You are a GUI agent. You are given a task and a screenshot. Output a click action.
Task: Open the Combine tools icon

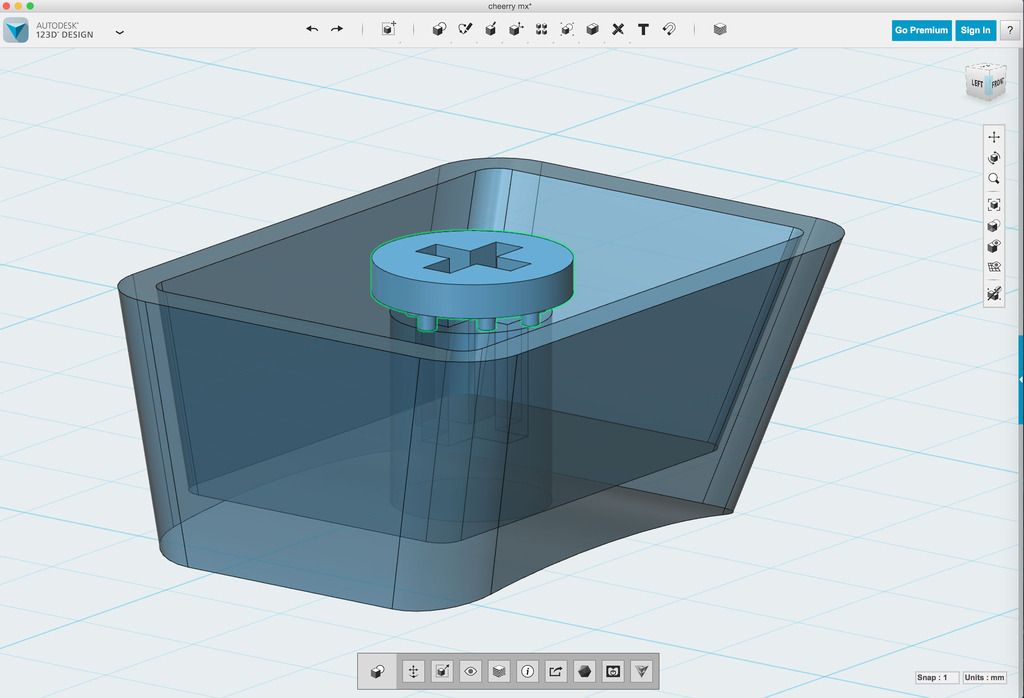pyautogui.click(x=592, y=29)
